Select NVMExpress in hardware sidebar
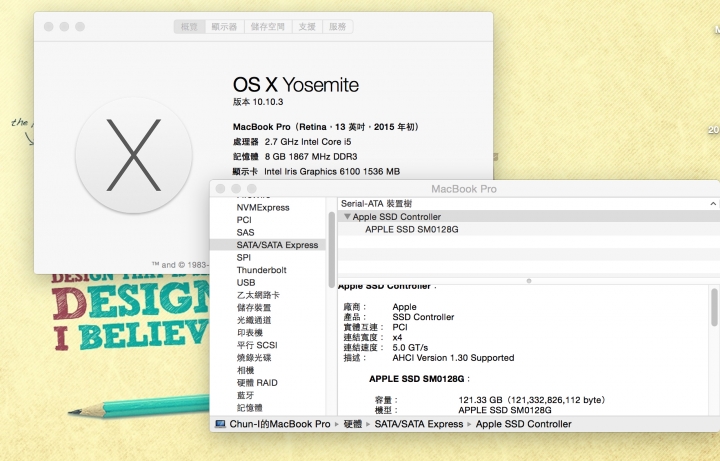720x461 pixels. [x=263, y=208]
